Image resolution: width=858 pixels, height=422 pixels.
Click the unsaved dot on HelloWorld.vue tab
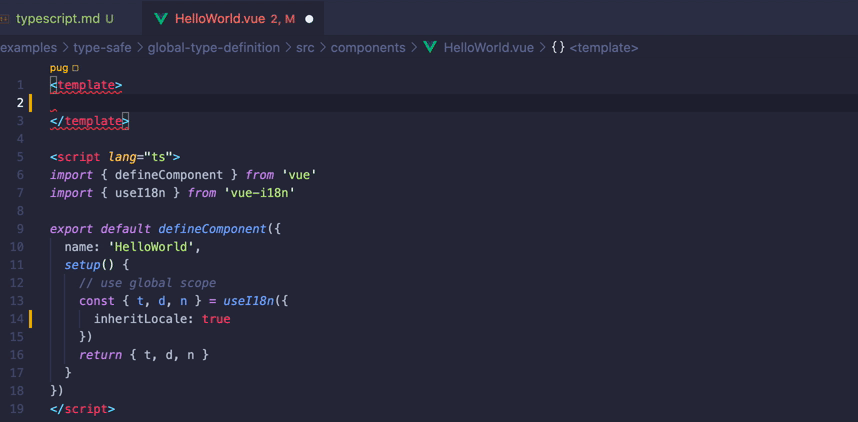tap(309, 19)
